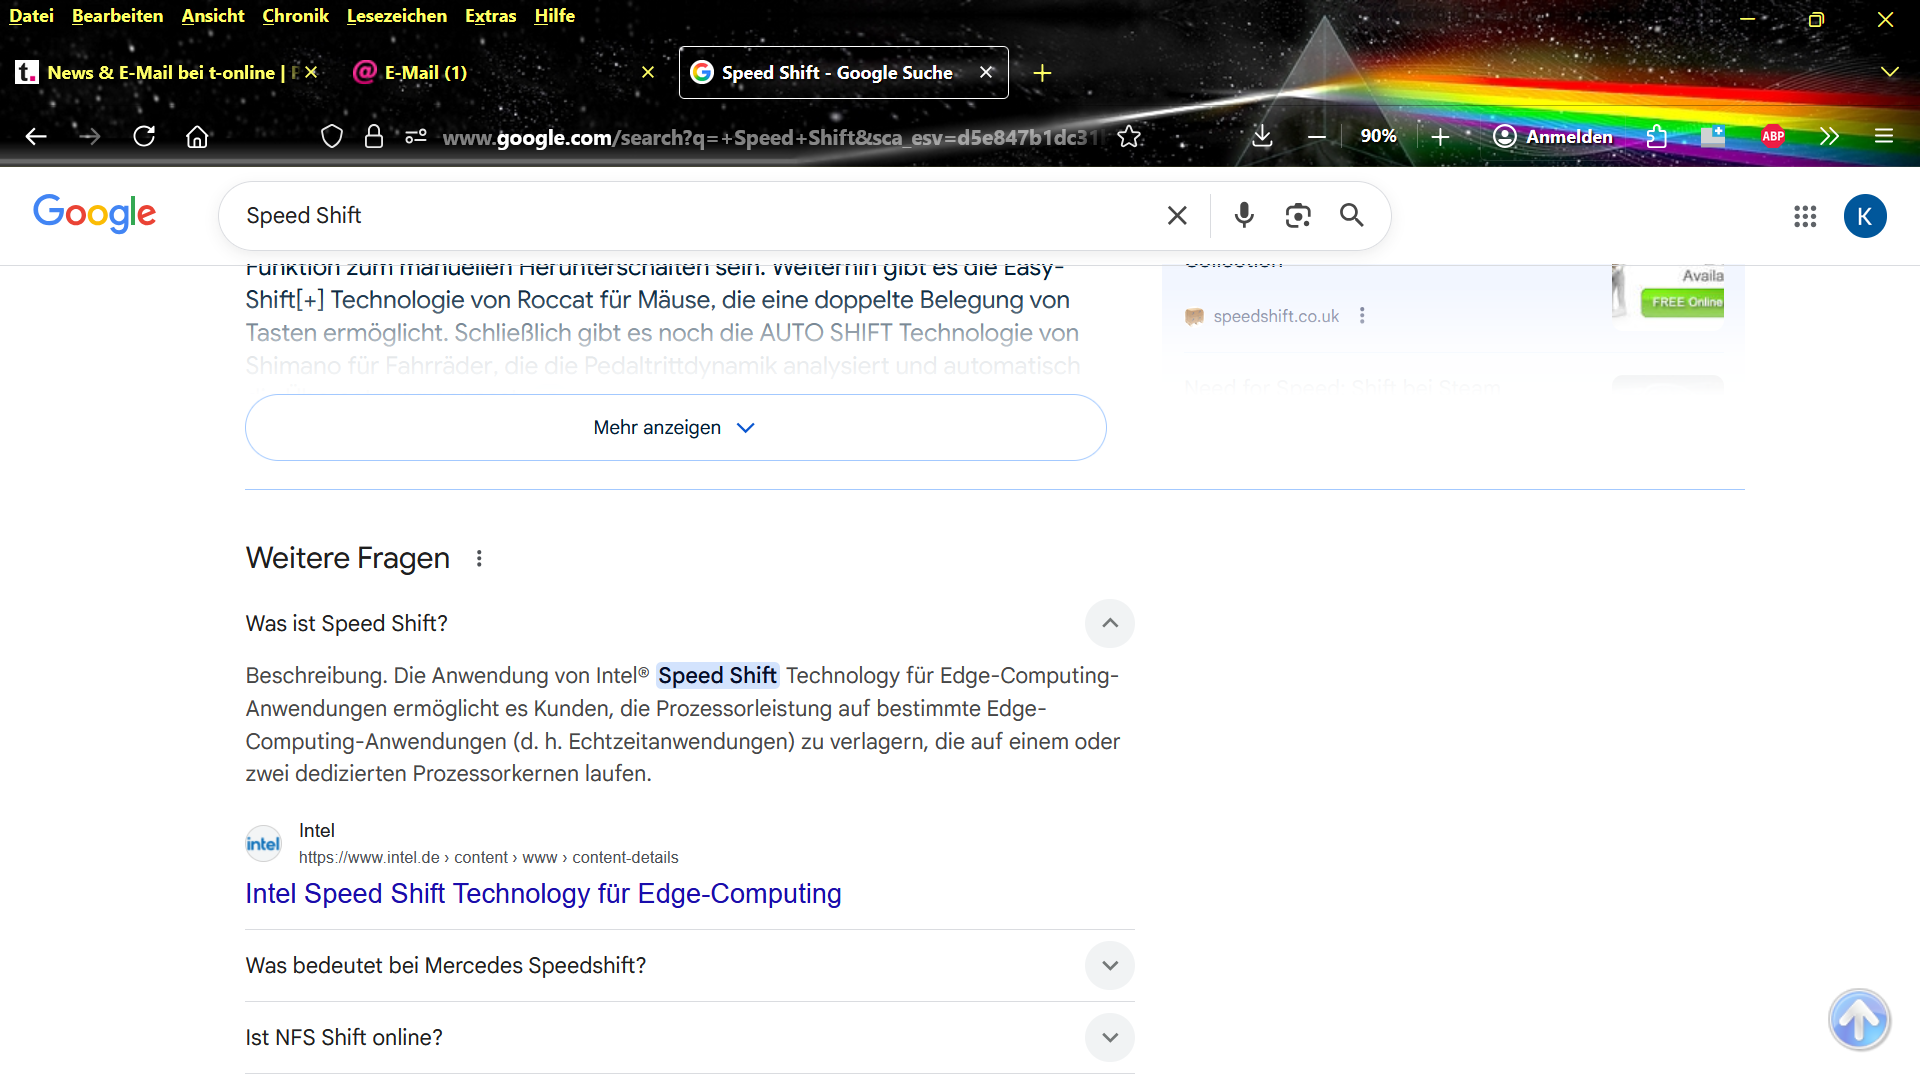Jump to top with blue arrow button
Screen dimensions: 1920x1080
pyautogui.click(x=1859, y=1020)
